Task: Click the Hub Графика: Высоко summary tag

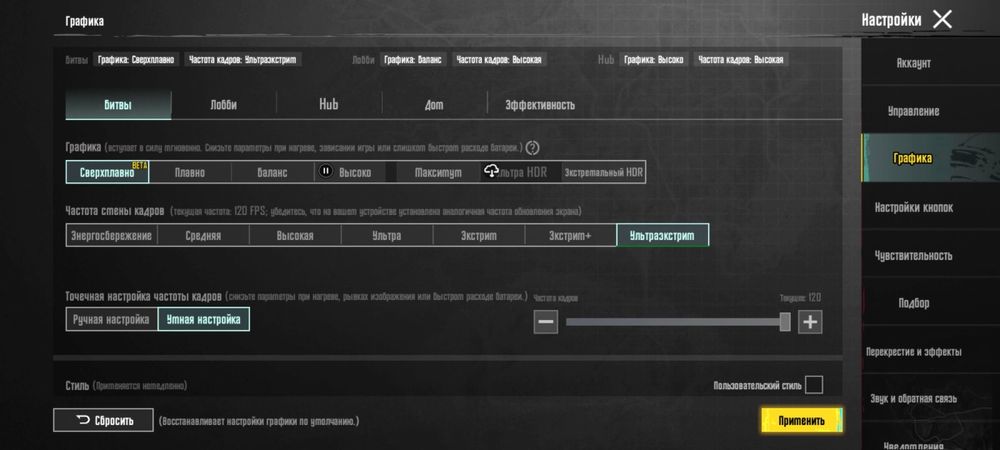Action: click(654, 59)
